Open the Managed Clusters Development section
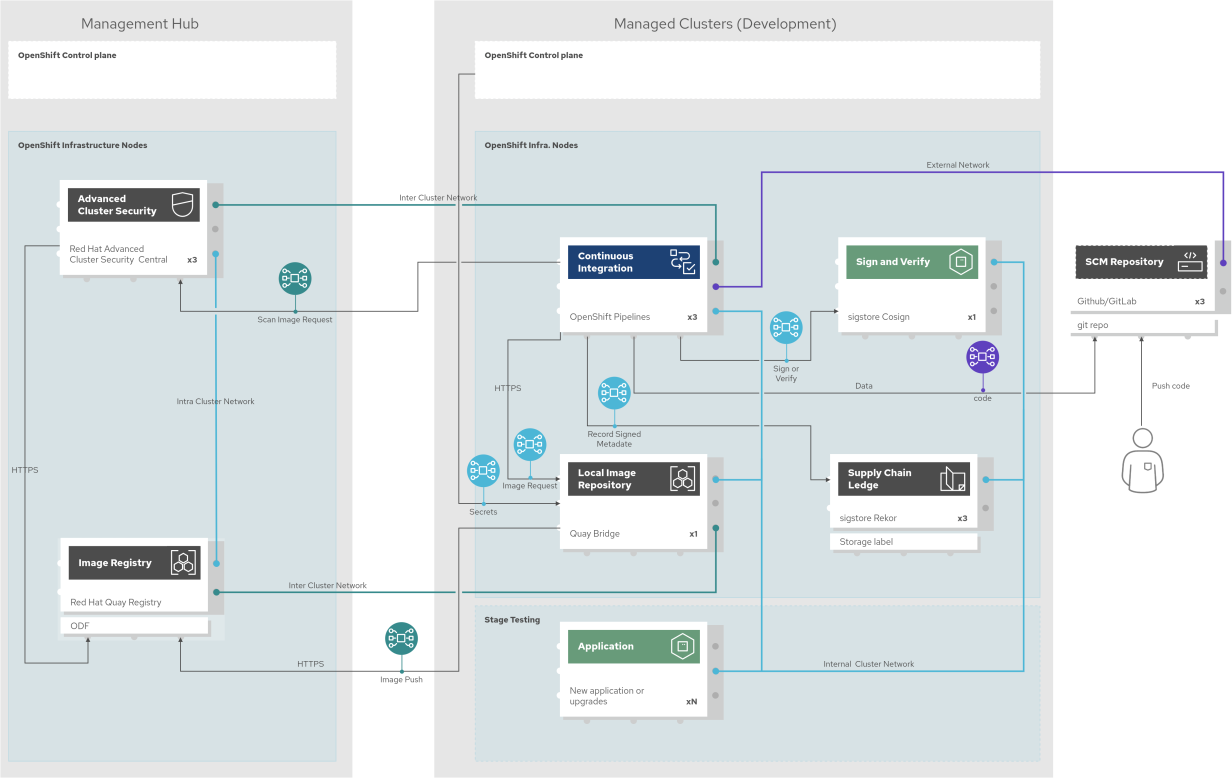 [724, 22]
